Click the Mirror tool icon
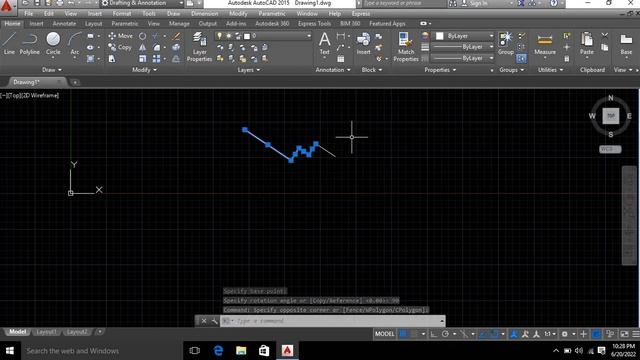 142,47
